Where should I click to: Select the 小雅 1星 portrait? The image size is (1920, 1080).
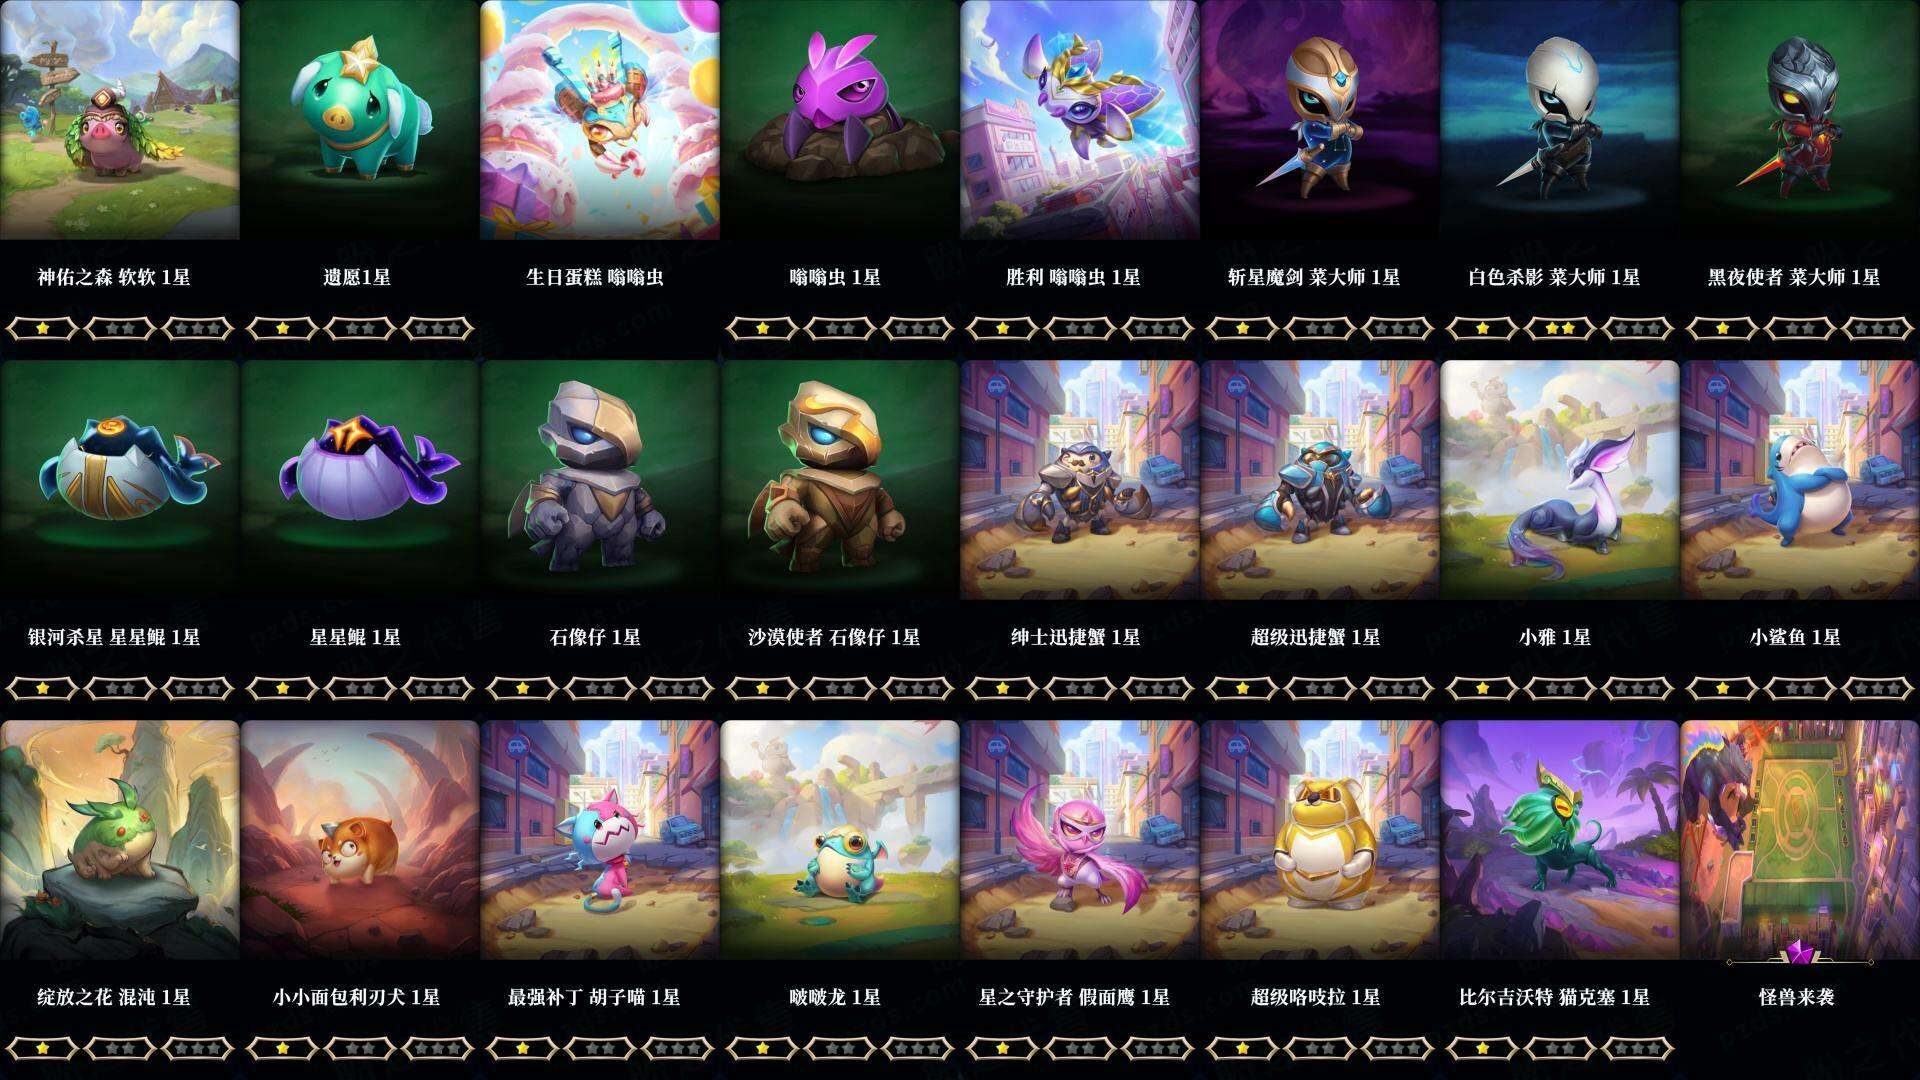pos(1560,480)
